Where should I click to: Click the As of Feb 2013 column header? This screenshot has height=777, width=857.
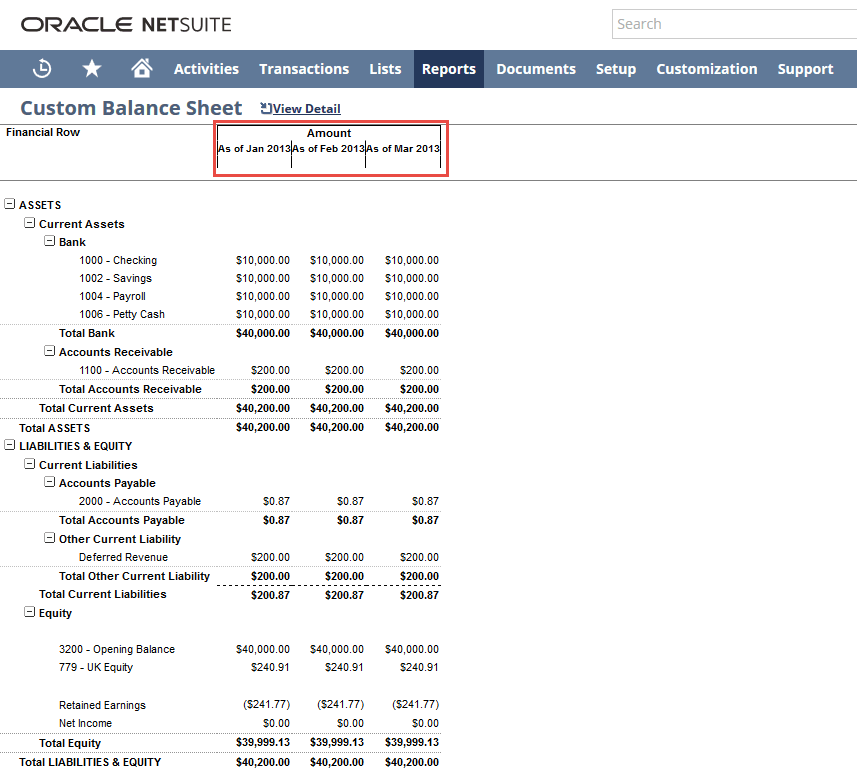pyautogui.click(x=328, y=149)
